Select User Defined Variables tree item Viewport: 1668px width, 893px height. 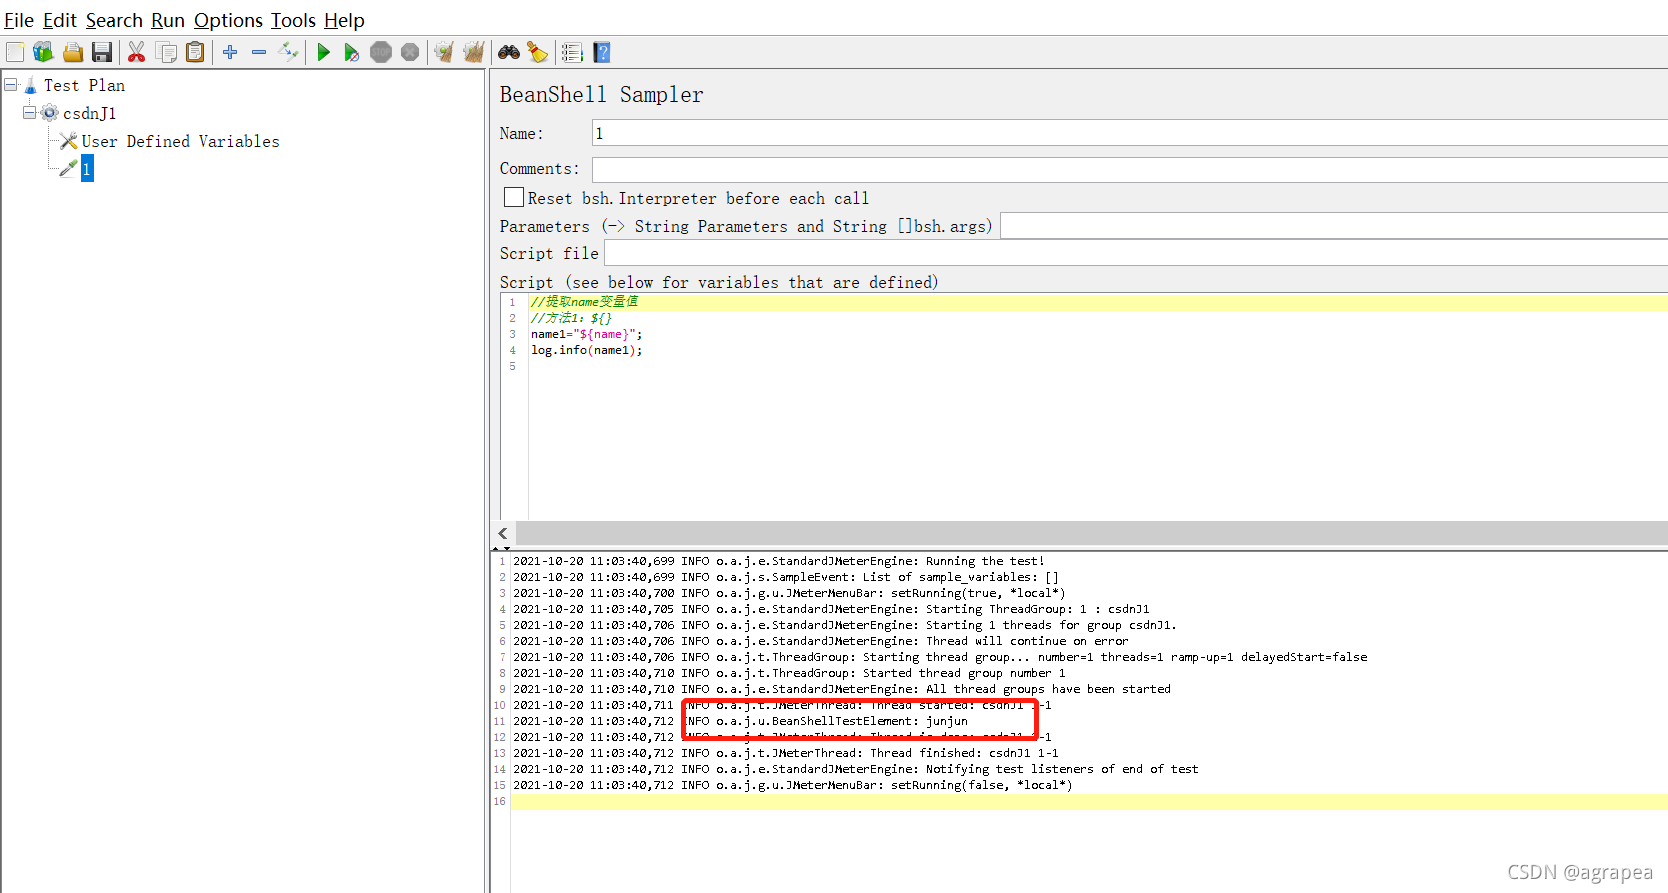pyautogui.click(x=180, y=141)
